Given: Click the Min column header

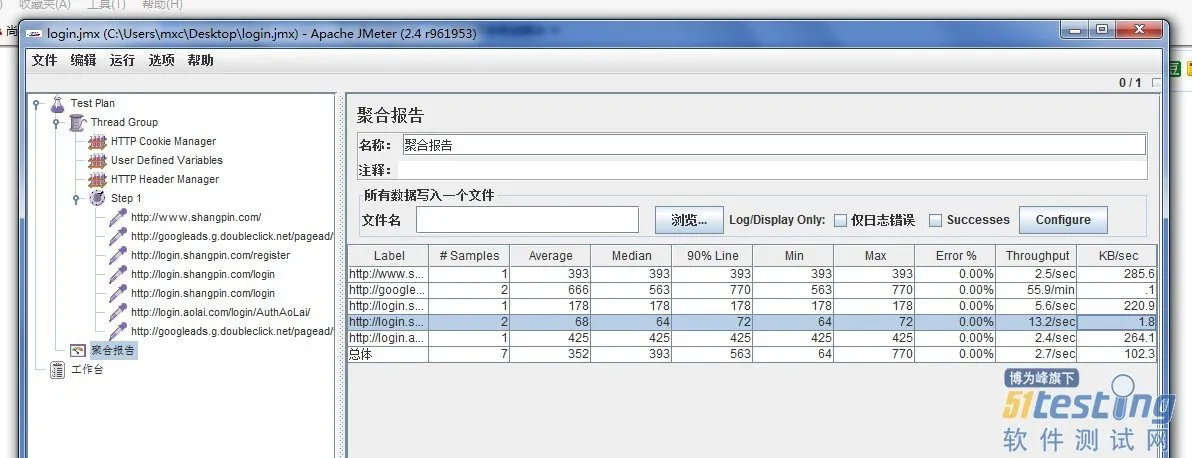Looking at the screenshot, I should coord(794,256).
